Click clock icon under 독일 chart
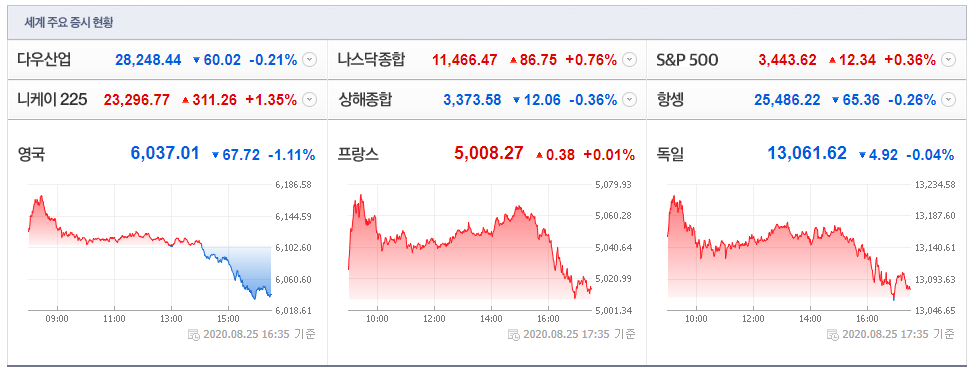 [832, 334]
